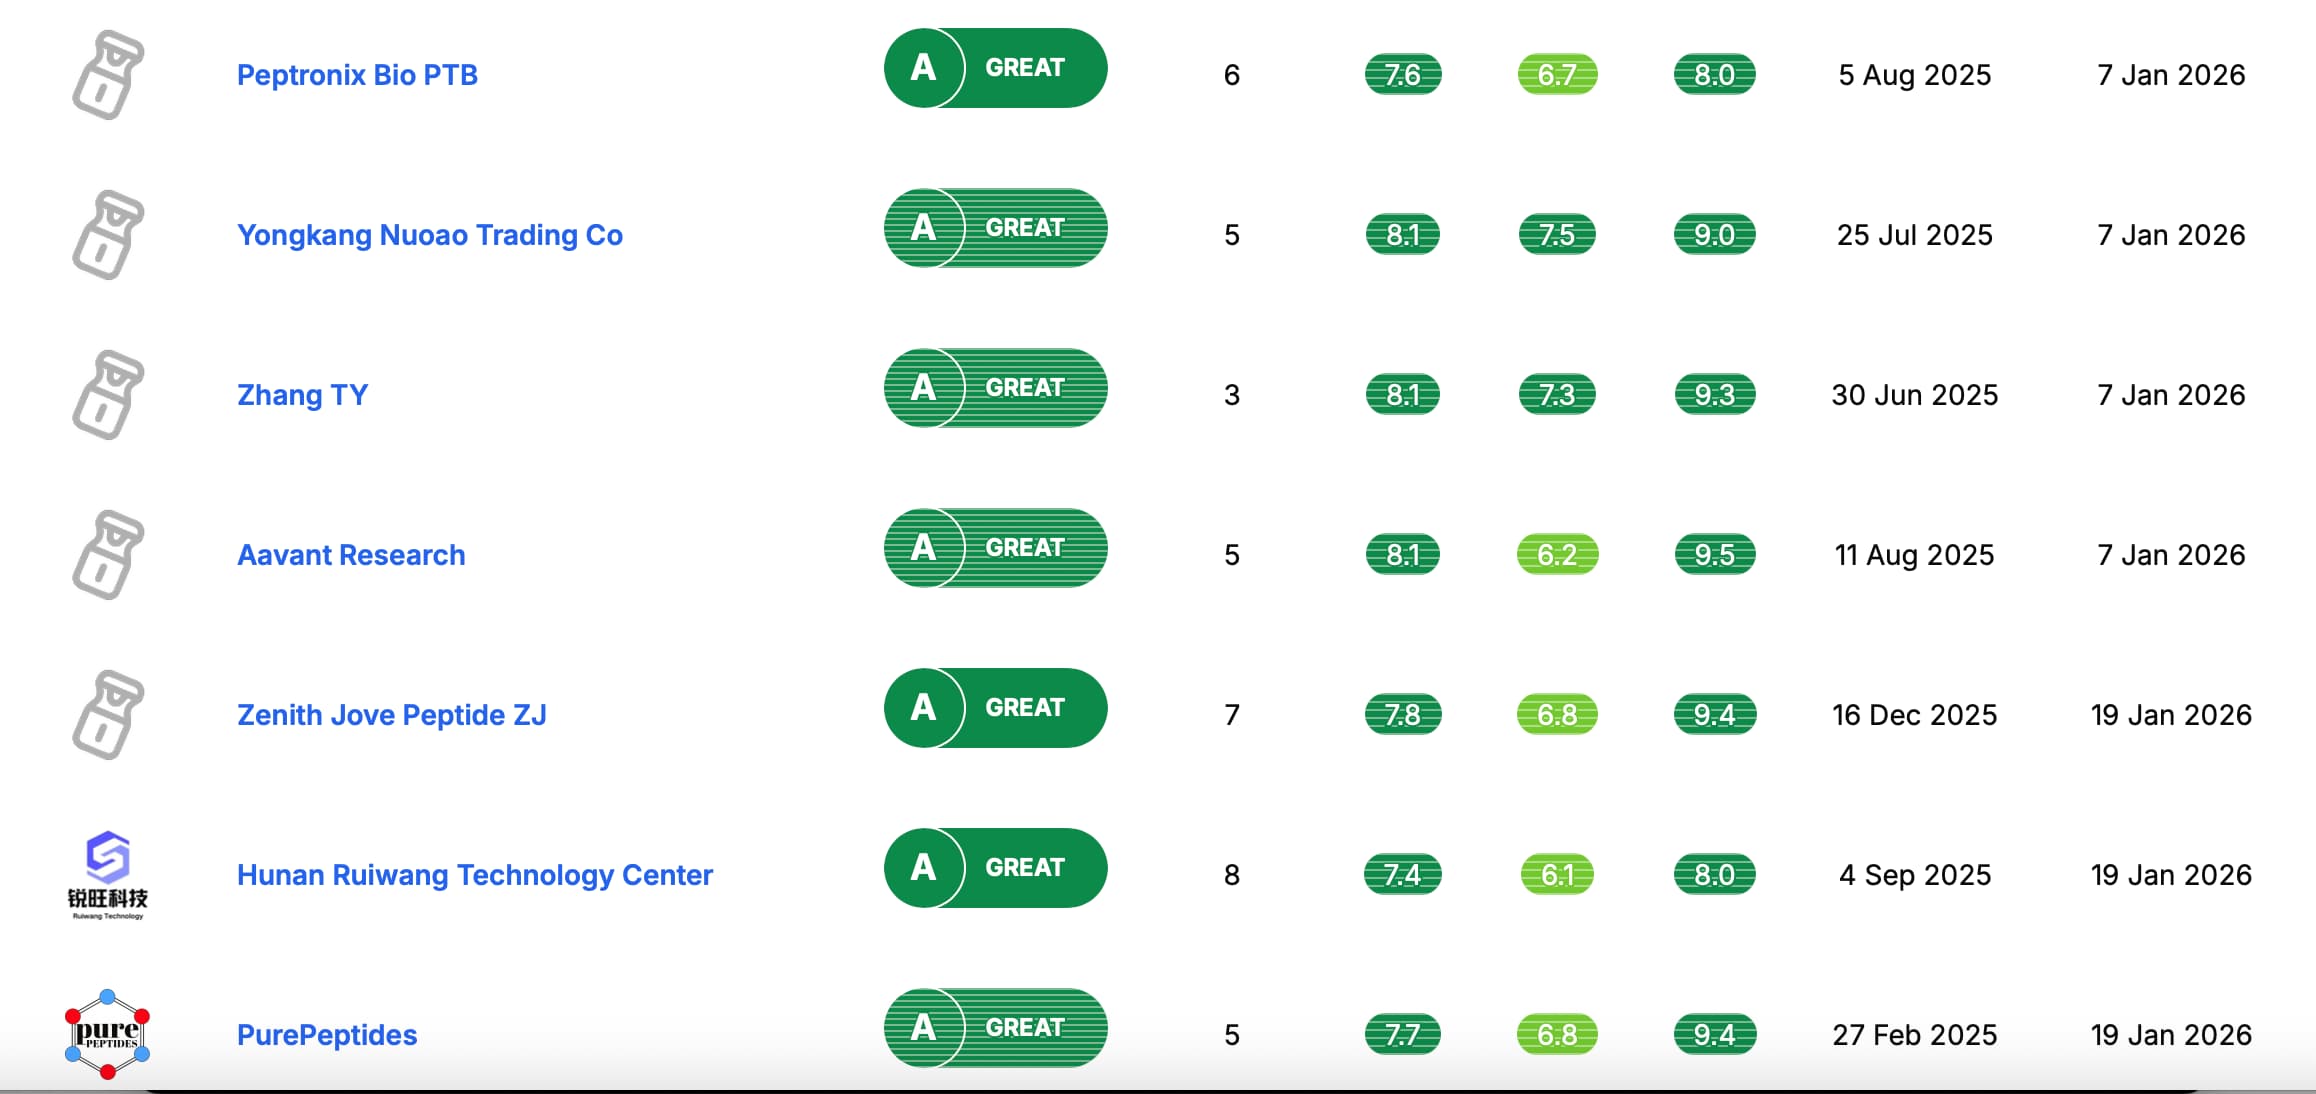
Task: Open the Peptronix Bio PTB link
Action: pyautogui.click(x=357, y=75)
